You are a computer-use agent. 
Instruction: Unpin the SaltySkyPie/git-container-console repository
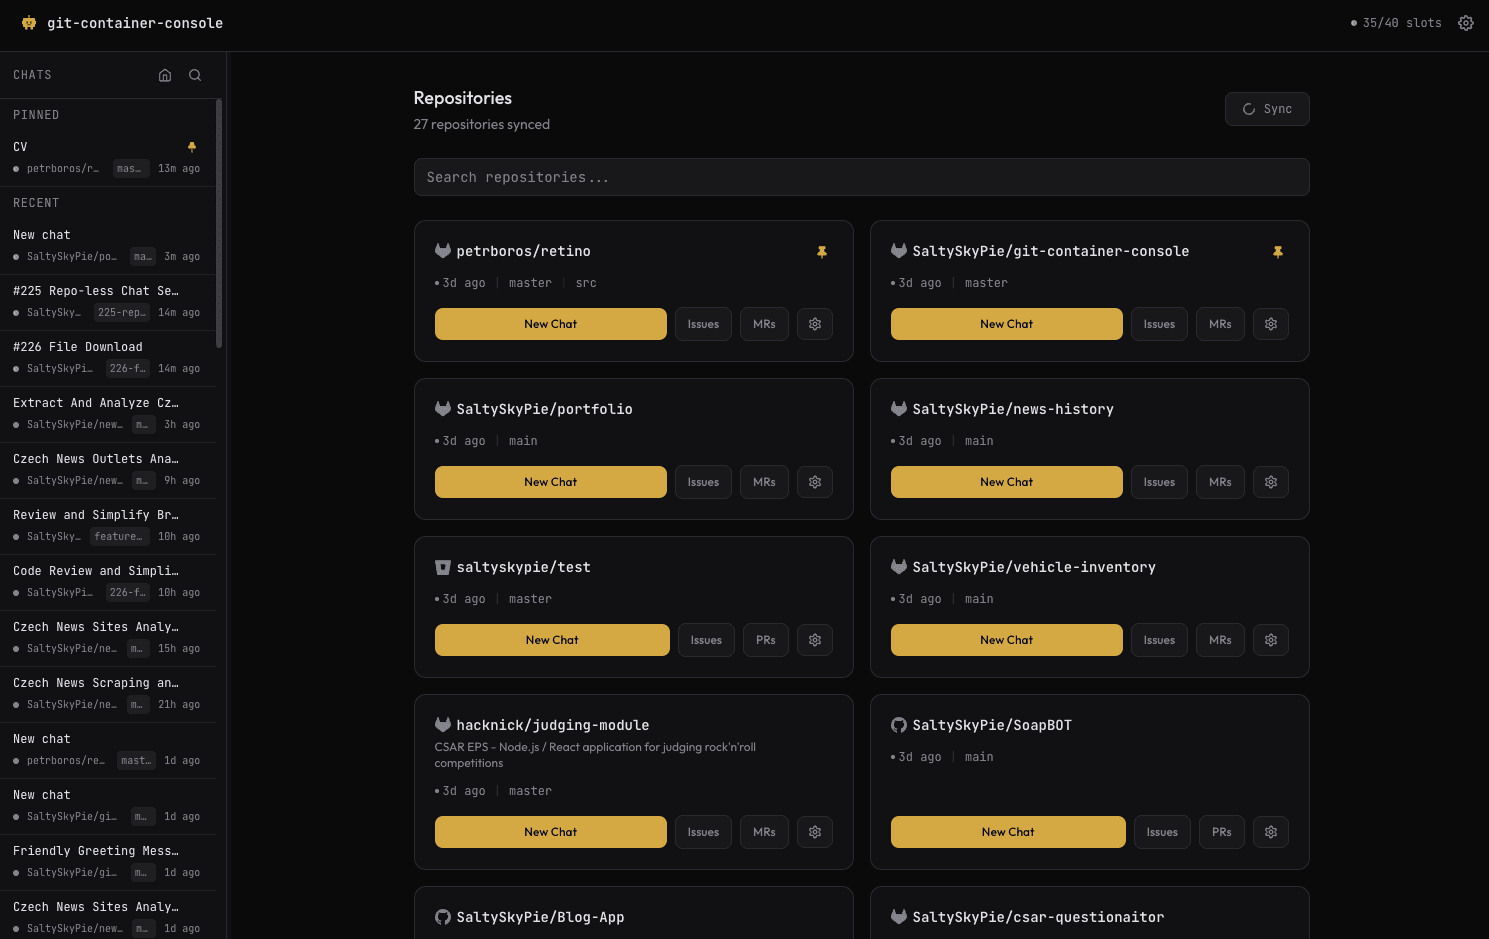coord(1278,252)
